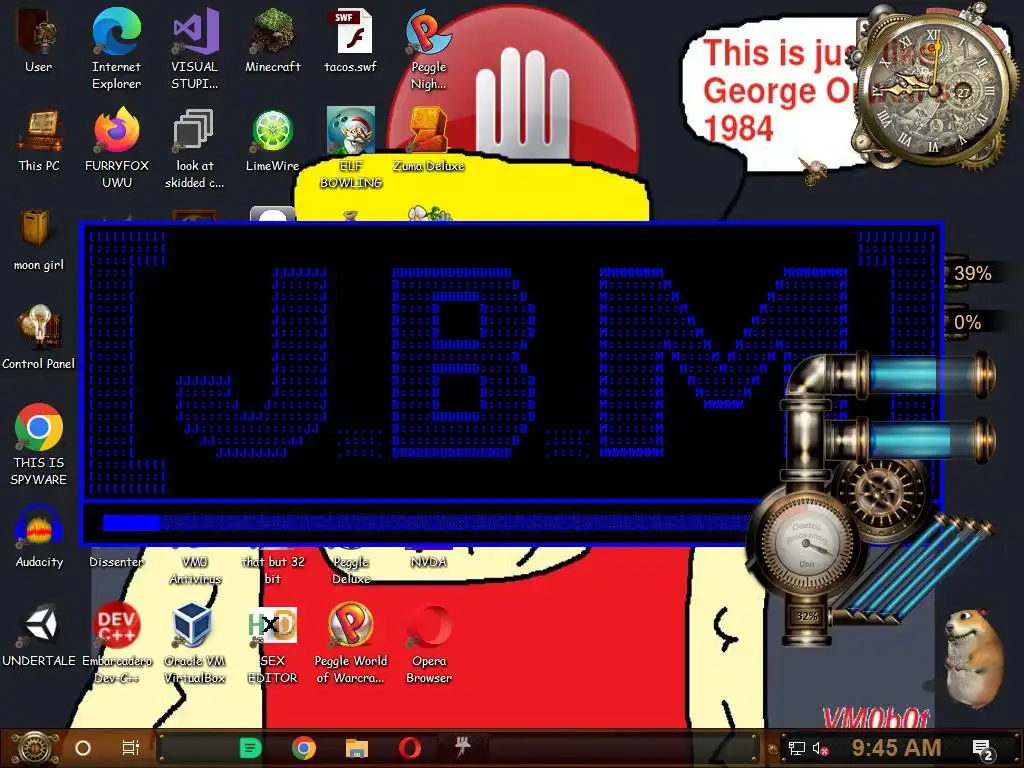Select the that but 32 bit label
Image resolution: width=1024 pixels, height=768 pixels.
pos(273,570)
